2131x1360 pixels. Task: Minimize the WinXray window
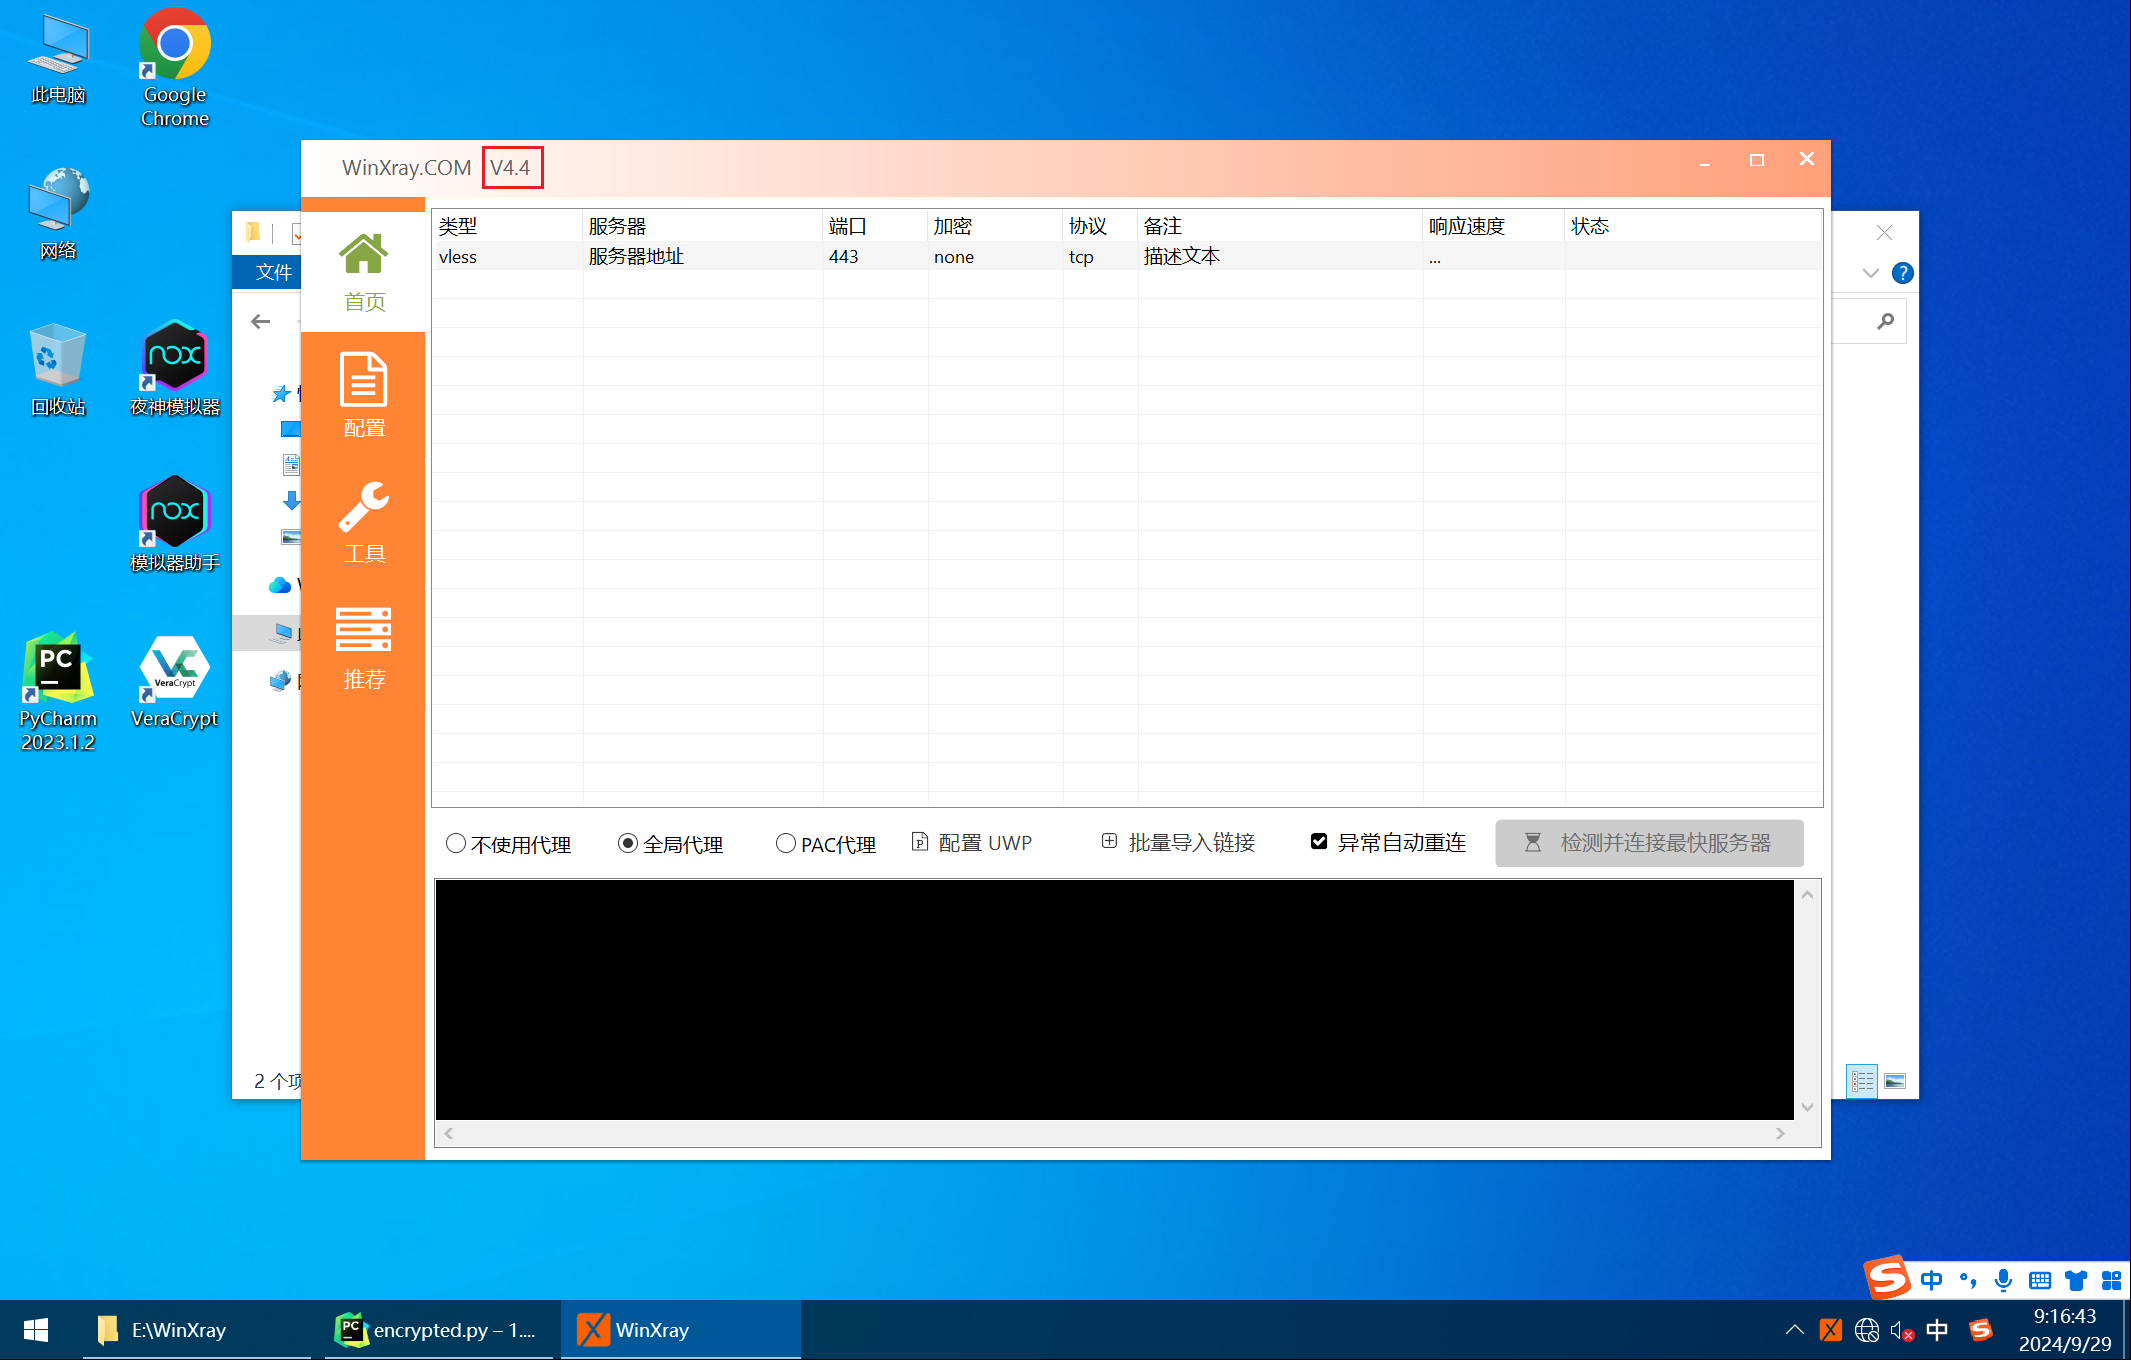pos(1705,160)
